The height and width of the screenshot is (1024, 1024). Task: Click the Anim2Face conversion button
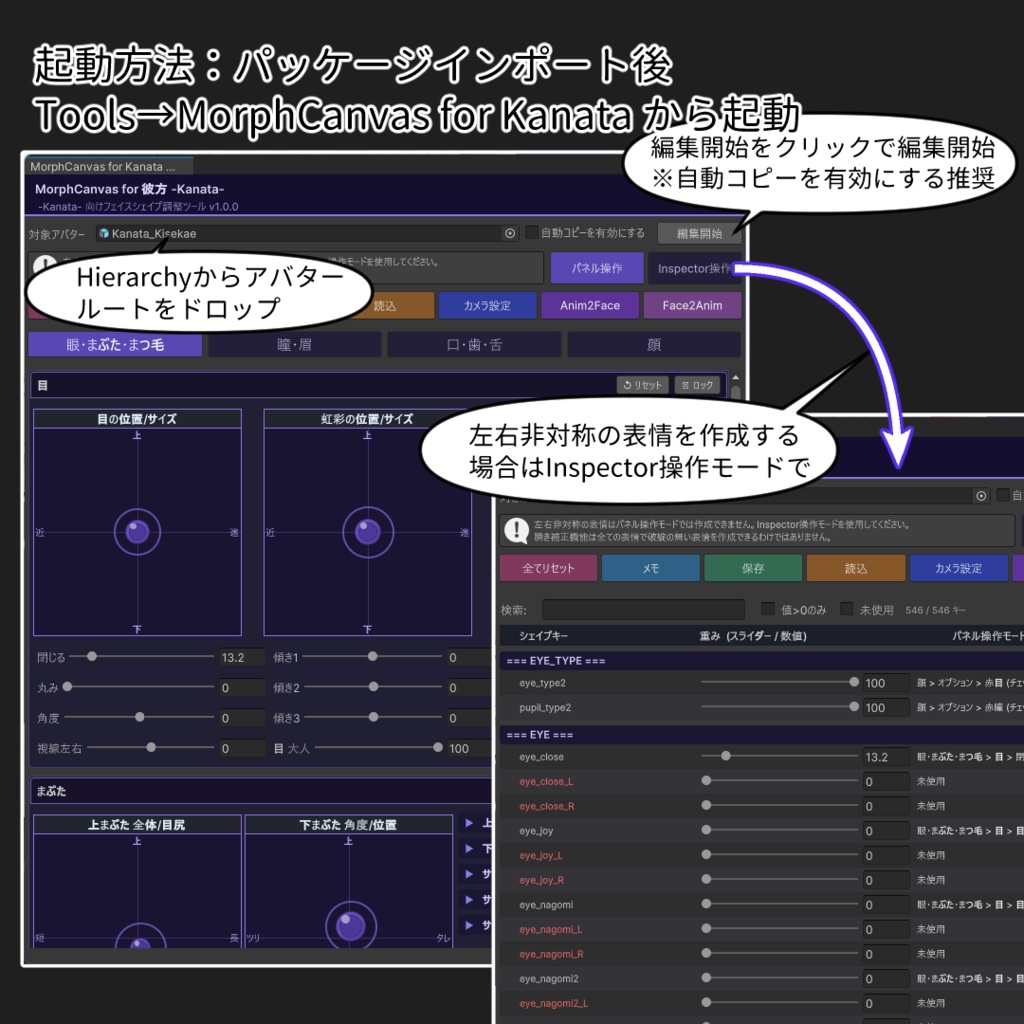click(x=590, y=305)
